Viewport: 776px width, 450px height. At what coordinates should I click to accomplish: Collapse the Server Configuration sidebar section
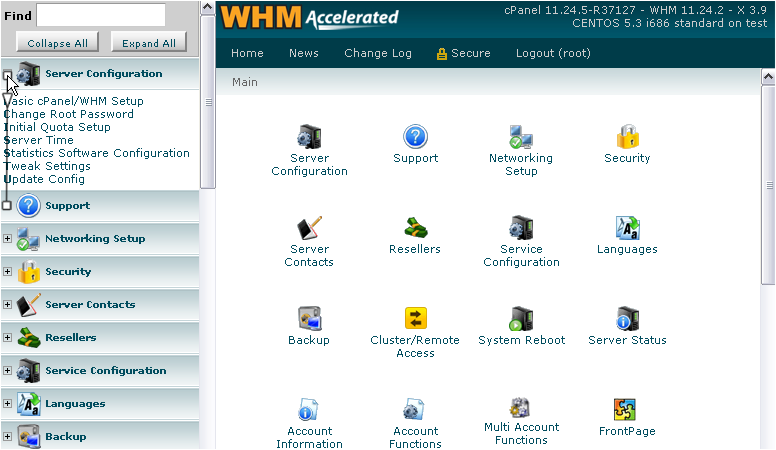tap(7, 75)
